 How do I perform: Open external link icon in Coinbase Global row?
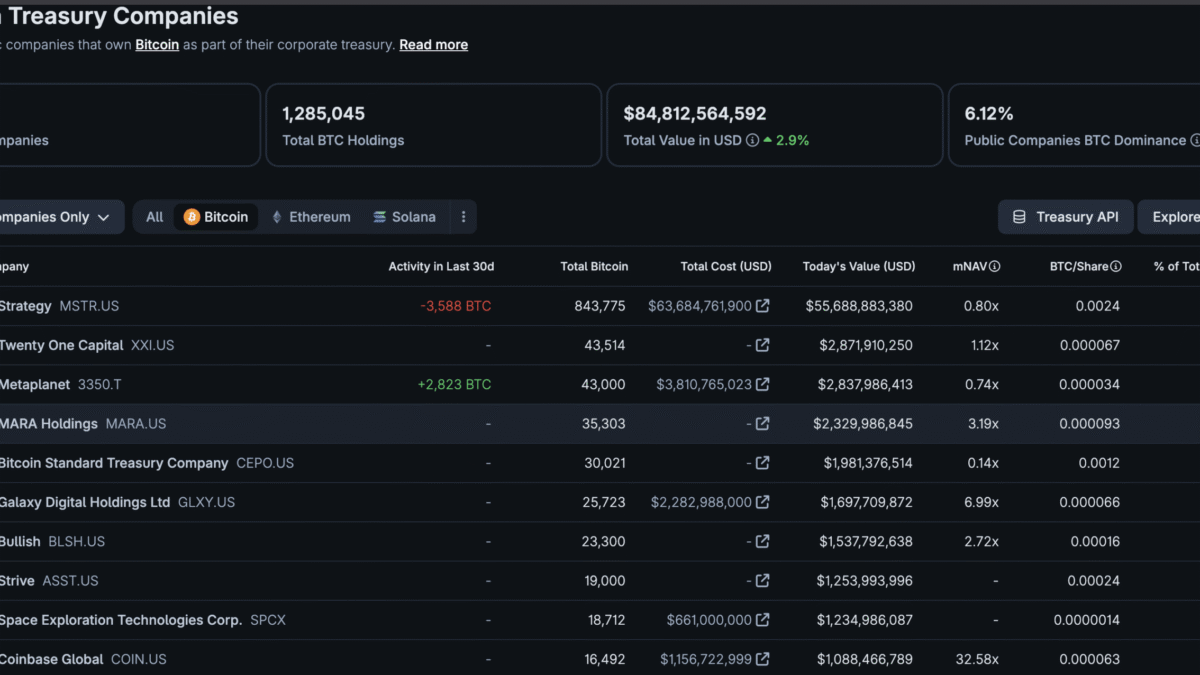(x=763, y=659)
